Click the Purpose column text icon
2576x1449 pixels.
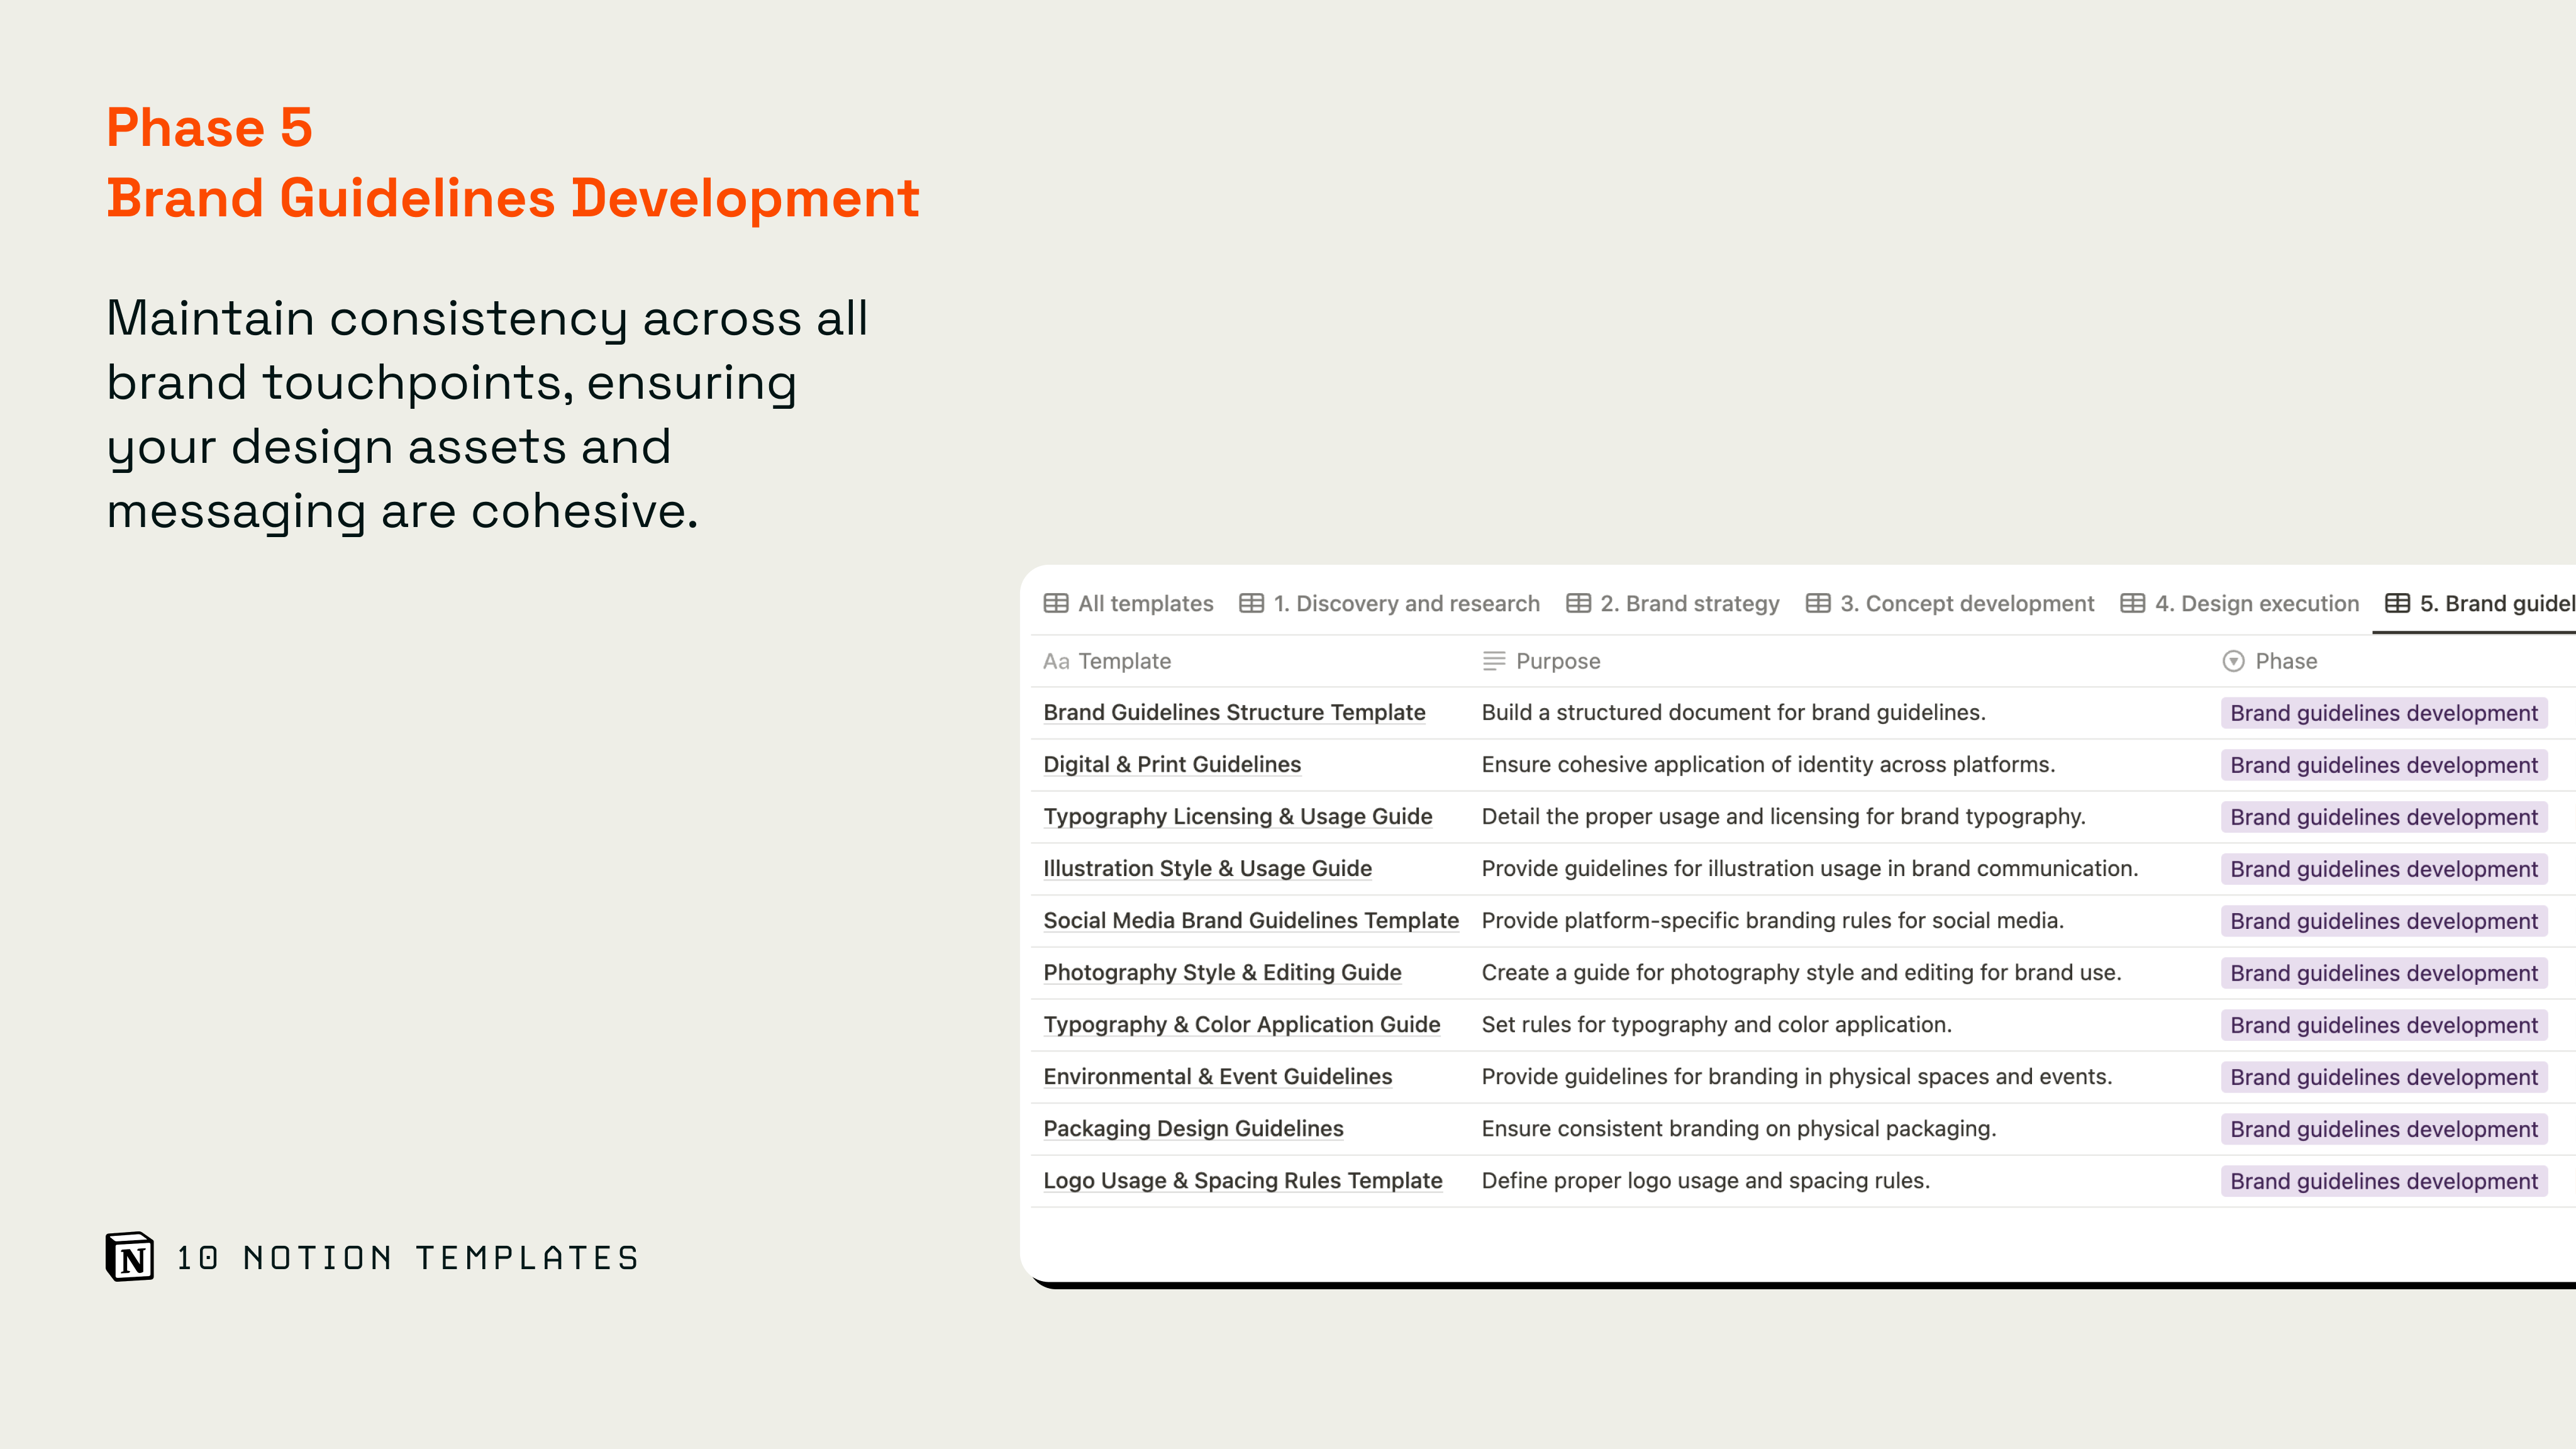1494,661
